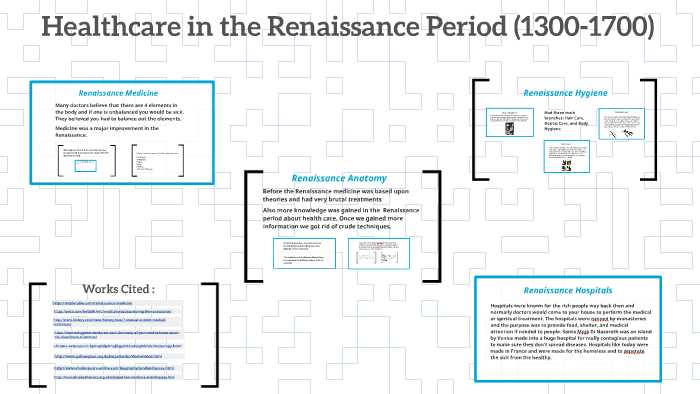
Task: Open the text-only blue slide under Renaissance Anatomy
Action: (304, 253)
